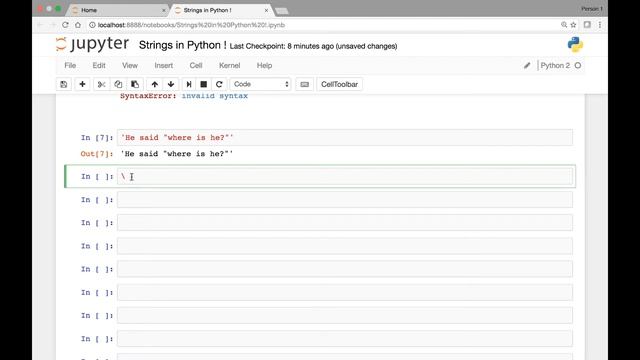Click the Python logo at the top right
The height and width of the screenshot is (360, 640).
(x=575, y=44)
